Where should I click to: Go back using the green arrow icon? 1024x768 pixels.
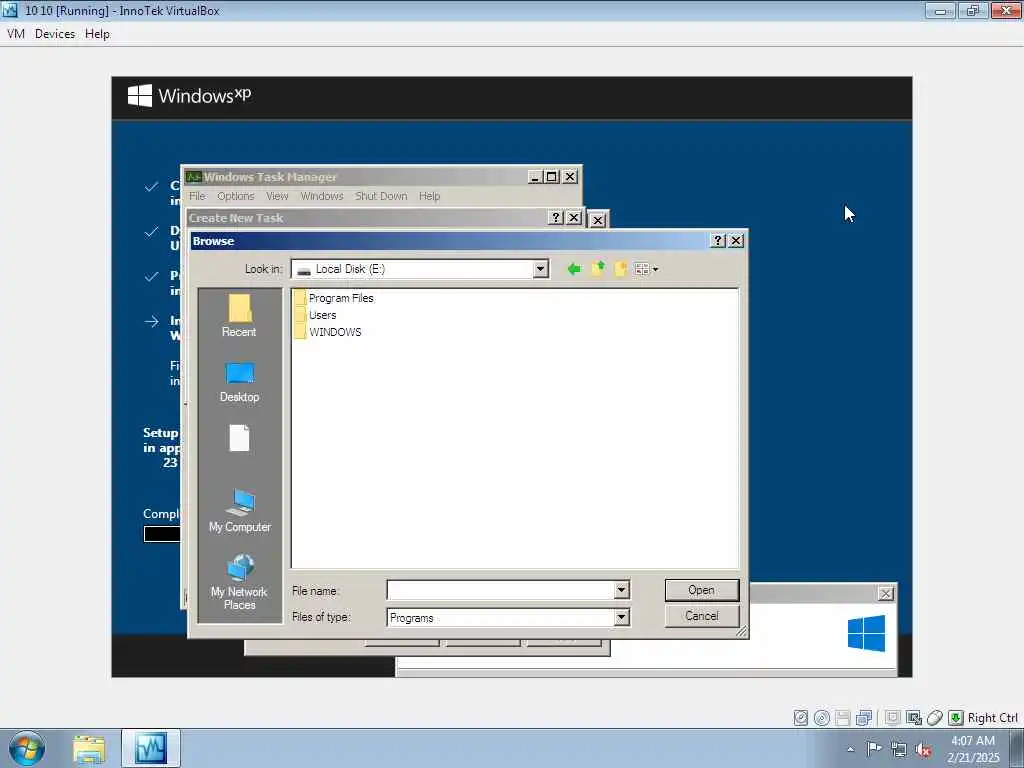click(574, 269)
